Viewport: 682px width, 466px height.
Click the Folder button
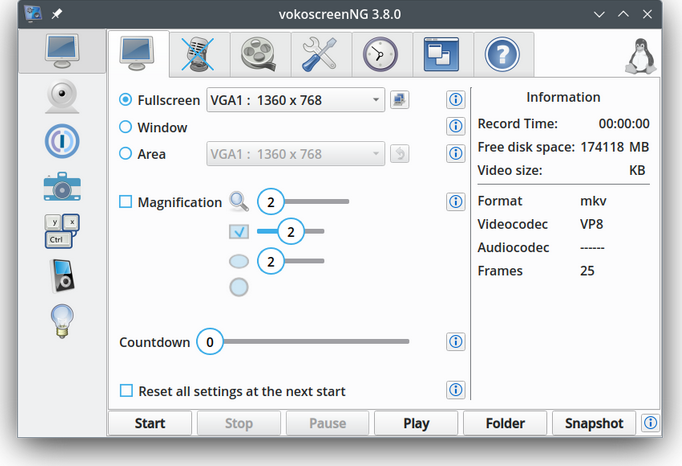coord(505,423)
